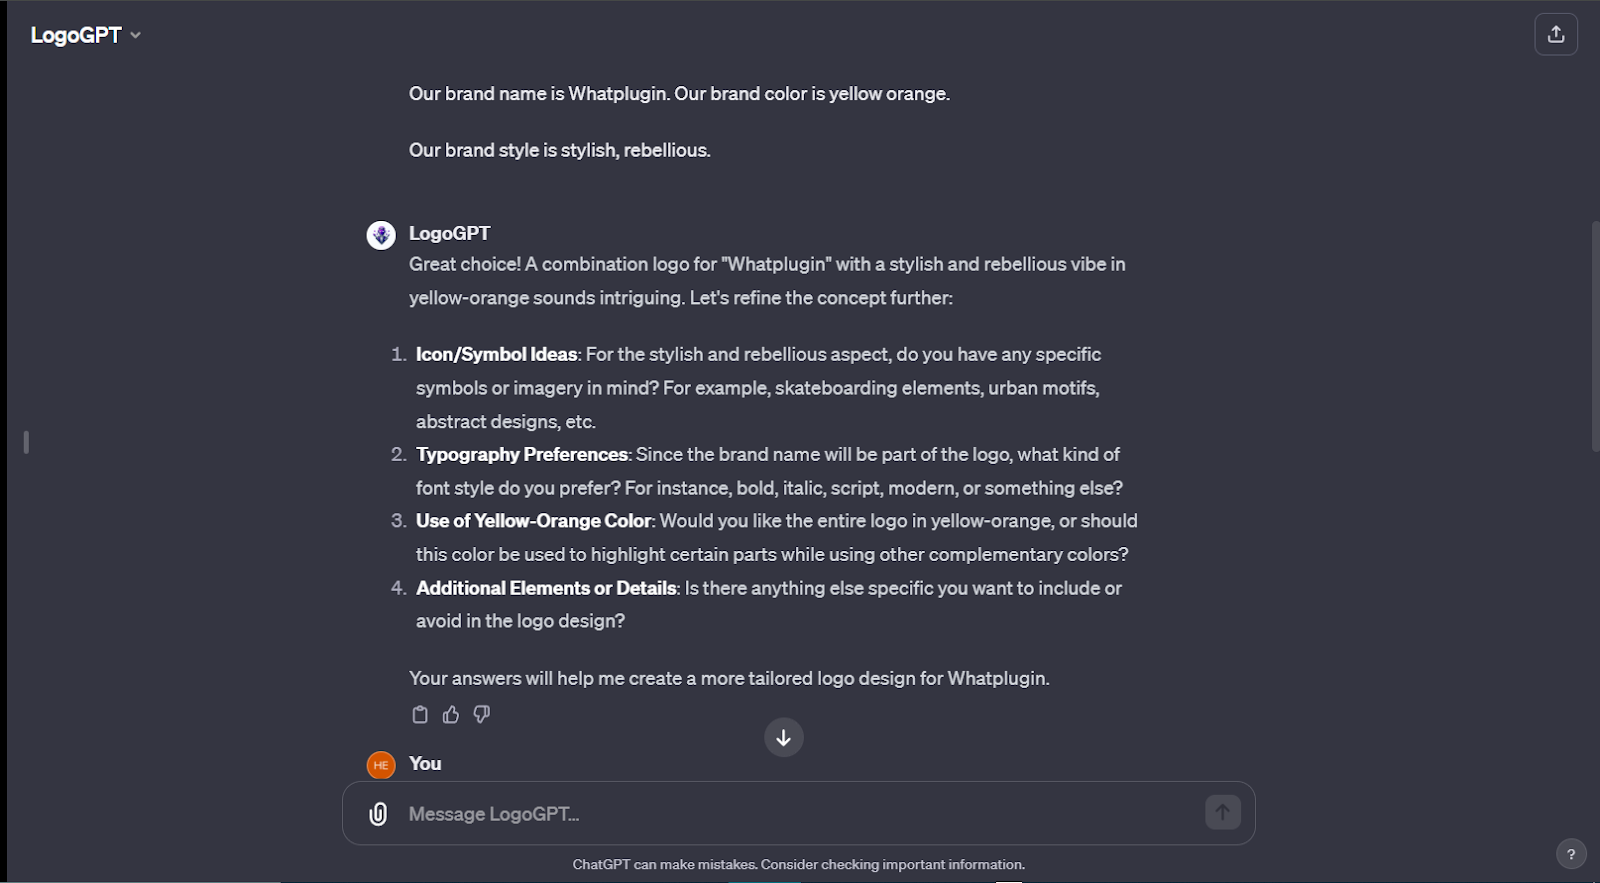Click the vertical scrollbar on the right
The image size is (1600, 883).
click(x=1594, y=335)
